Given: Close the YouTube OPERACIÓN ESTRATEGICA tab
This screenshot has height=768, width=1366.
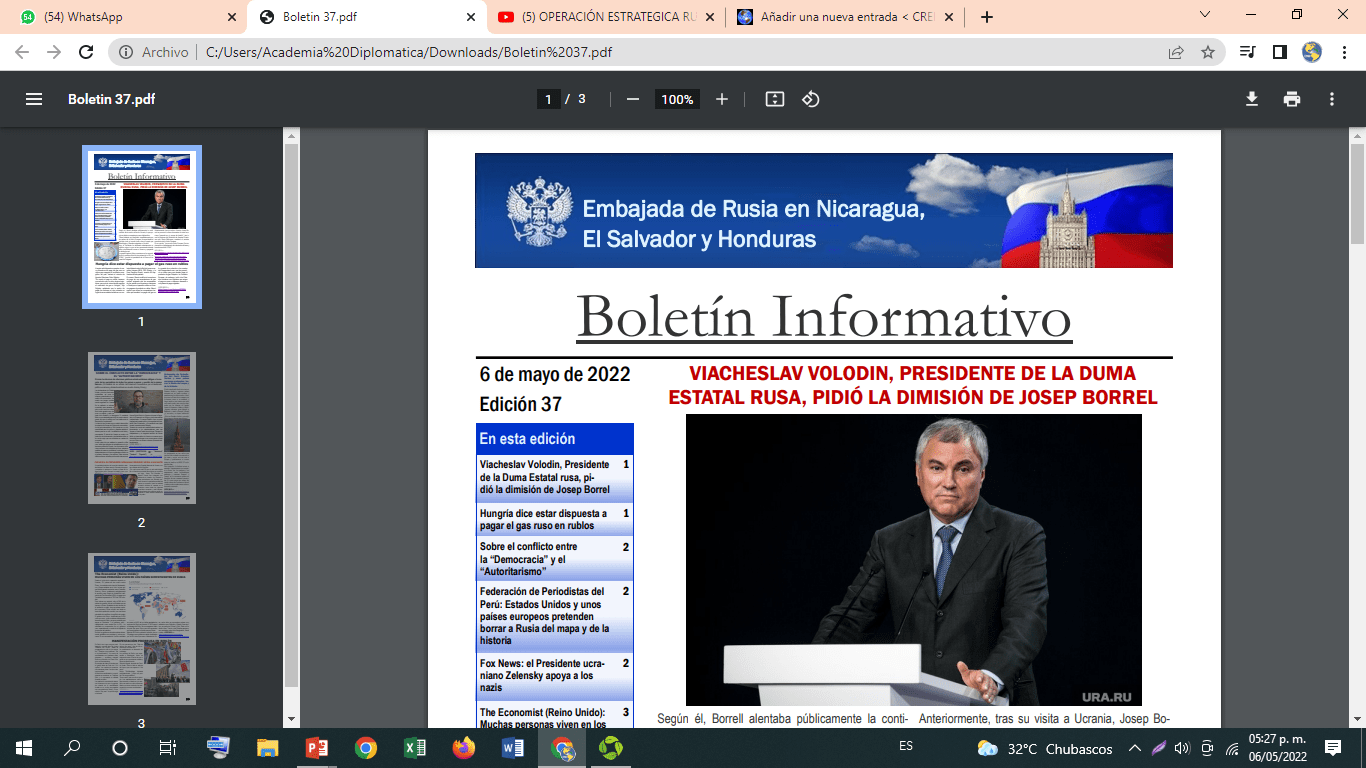Looking at the screenshot, I should pyautogui.click(x=709, y=16).
